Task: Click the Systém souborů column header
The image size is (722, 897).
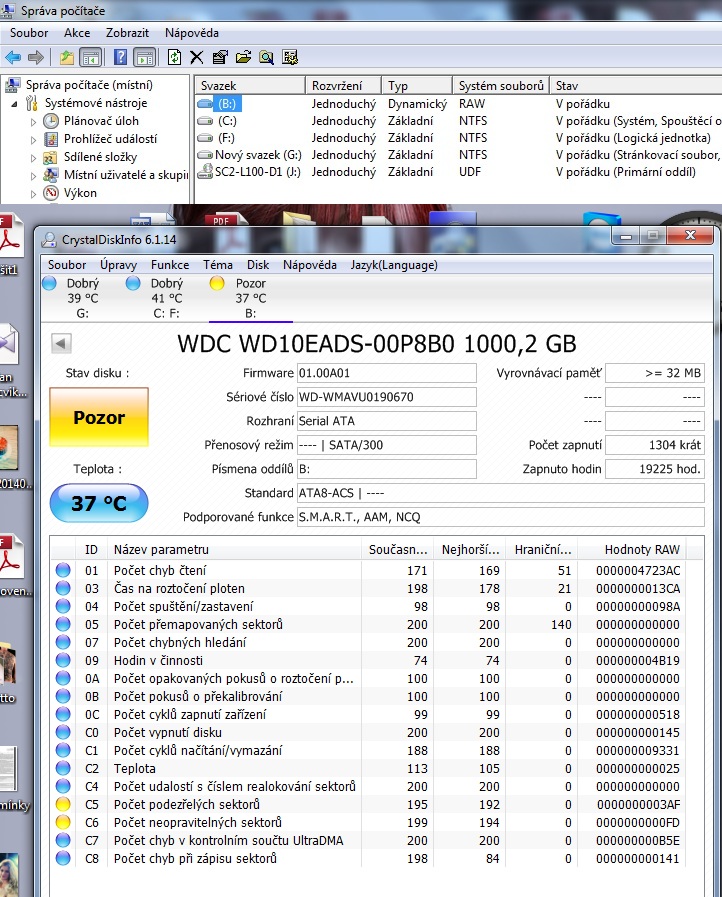Action: pos(501,85)
